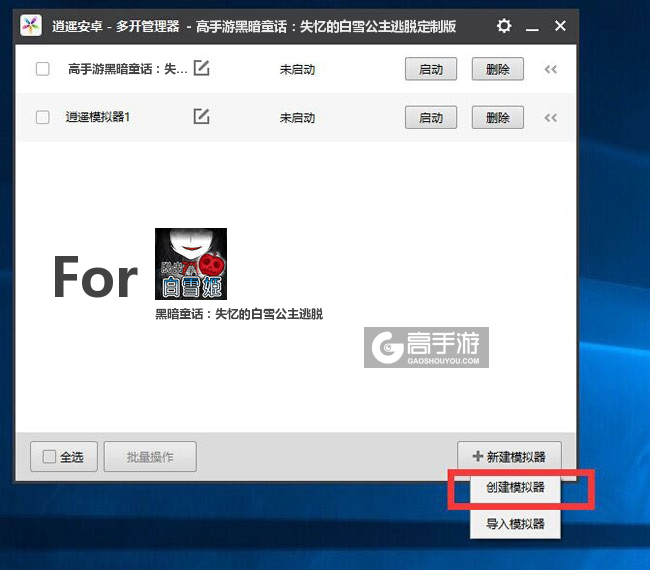Click the 高手游 watermark logo

427,347
